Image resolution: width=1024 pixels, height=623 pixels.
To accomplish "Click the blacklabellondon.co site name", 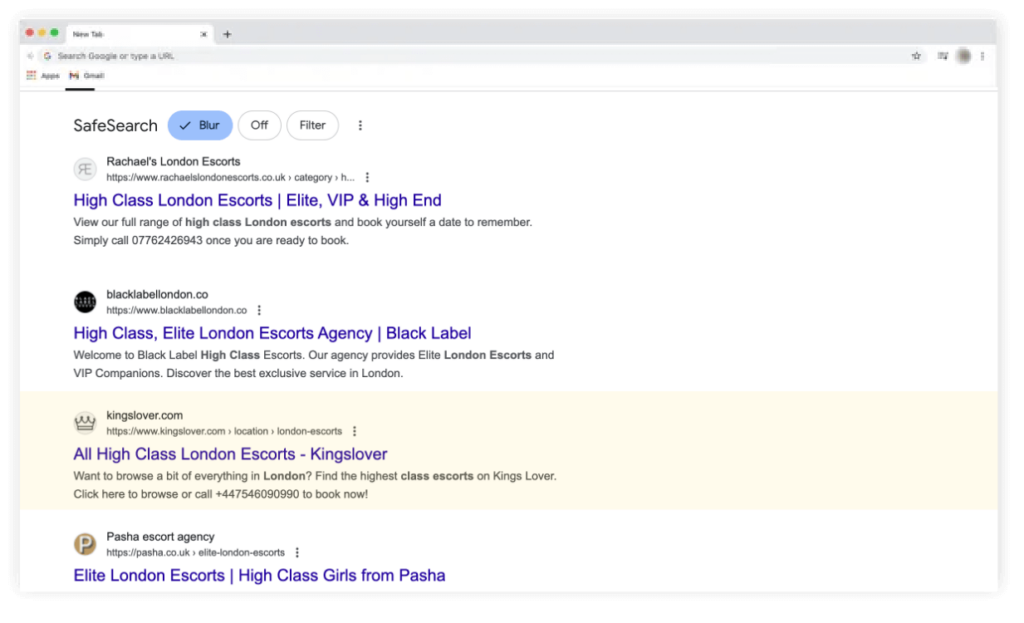I will (x=157, y=295).
